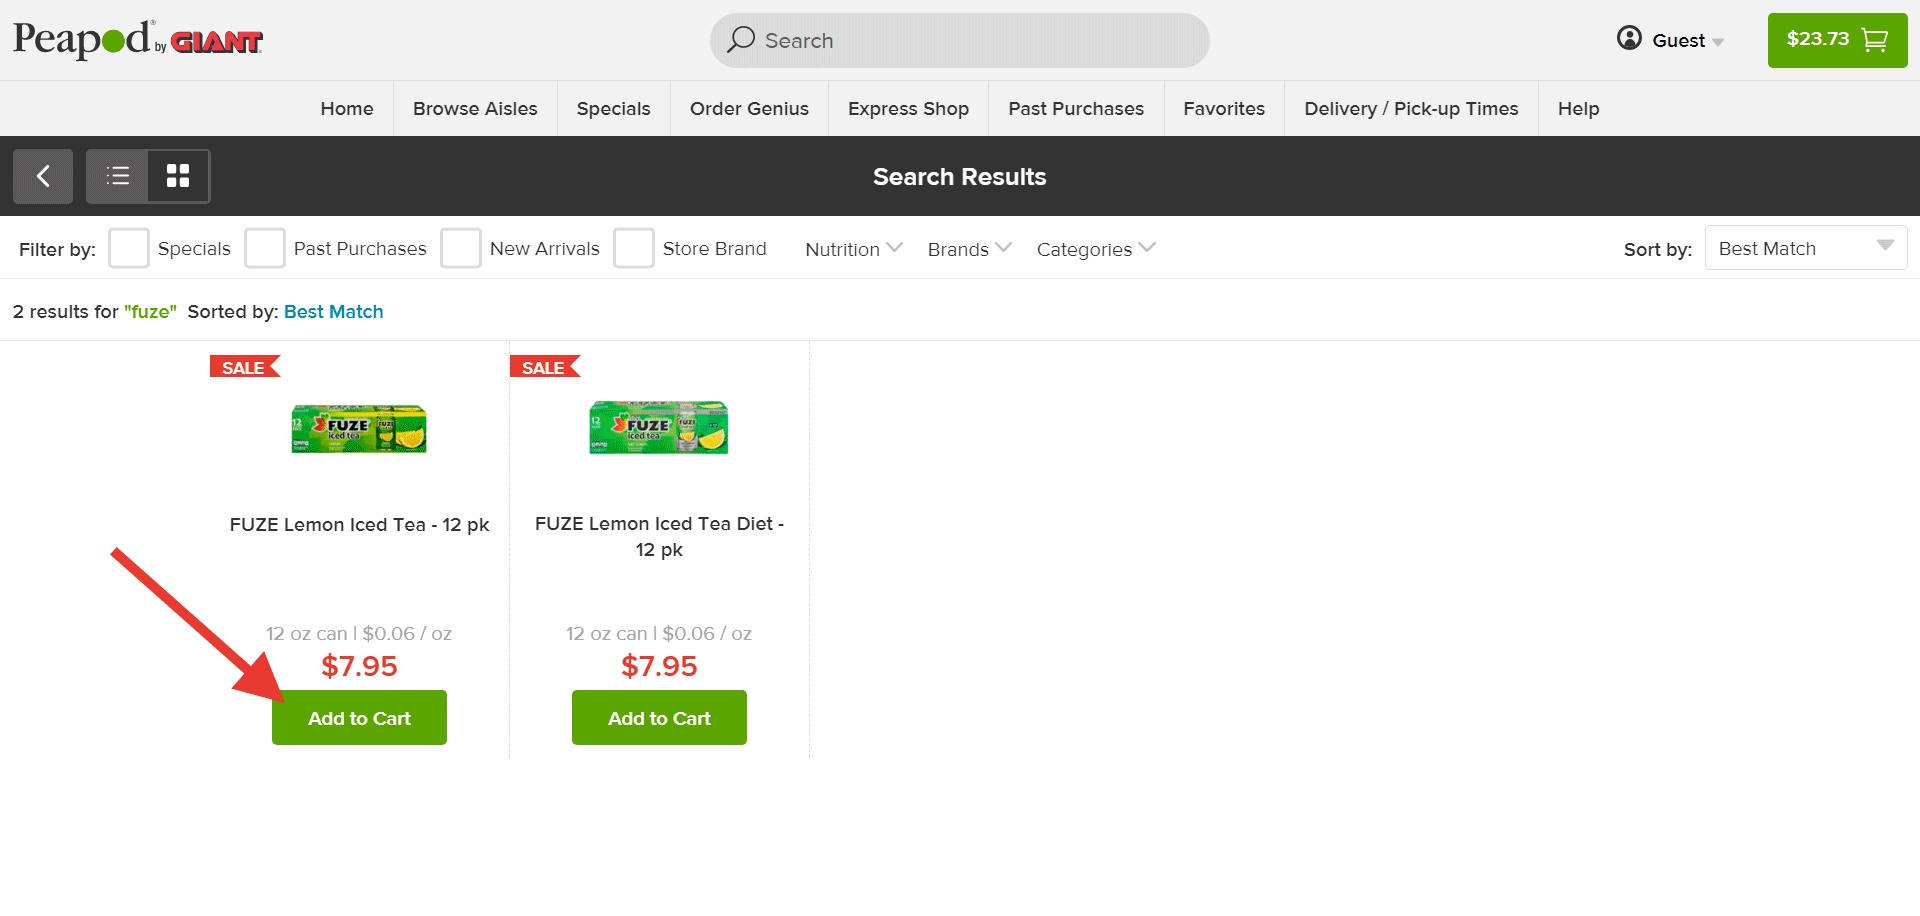Expand the Categories filter dropdown

pyautogui.click(x=1096, y=249)
